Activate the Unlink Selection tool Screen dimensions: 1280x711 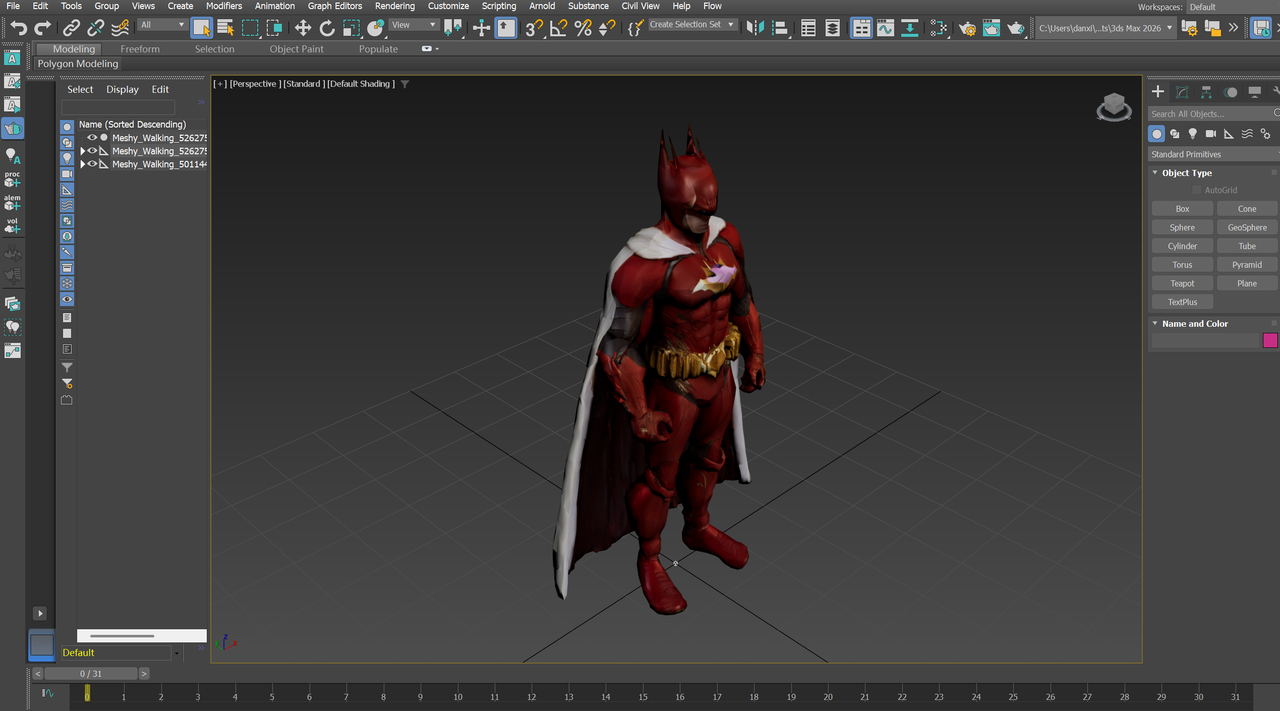(96, 28)
